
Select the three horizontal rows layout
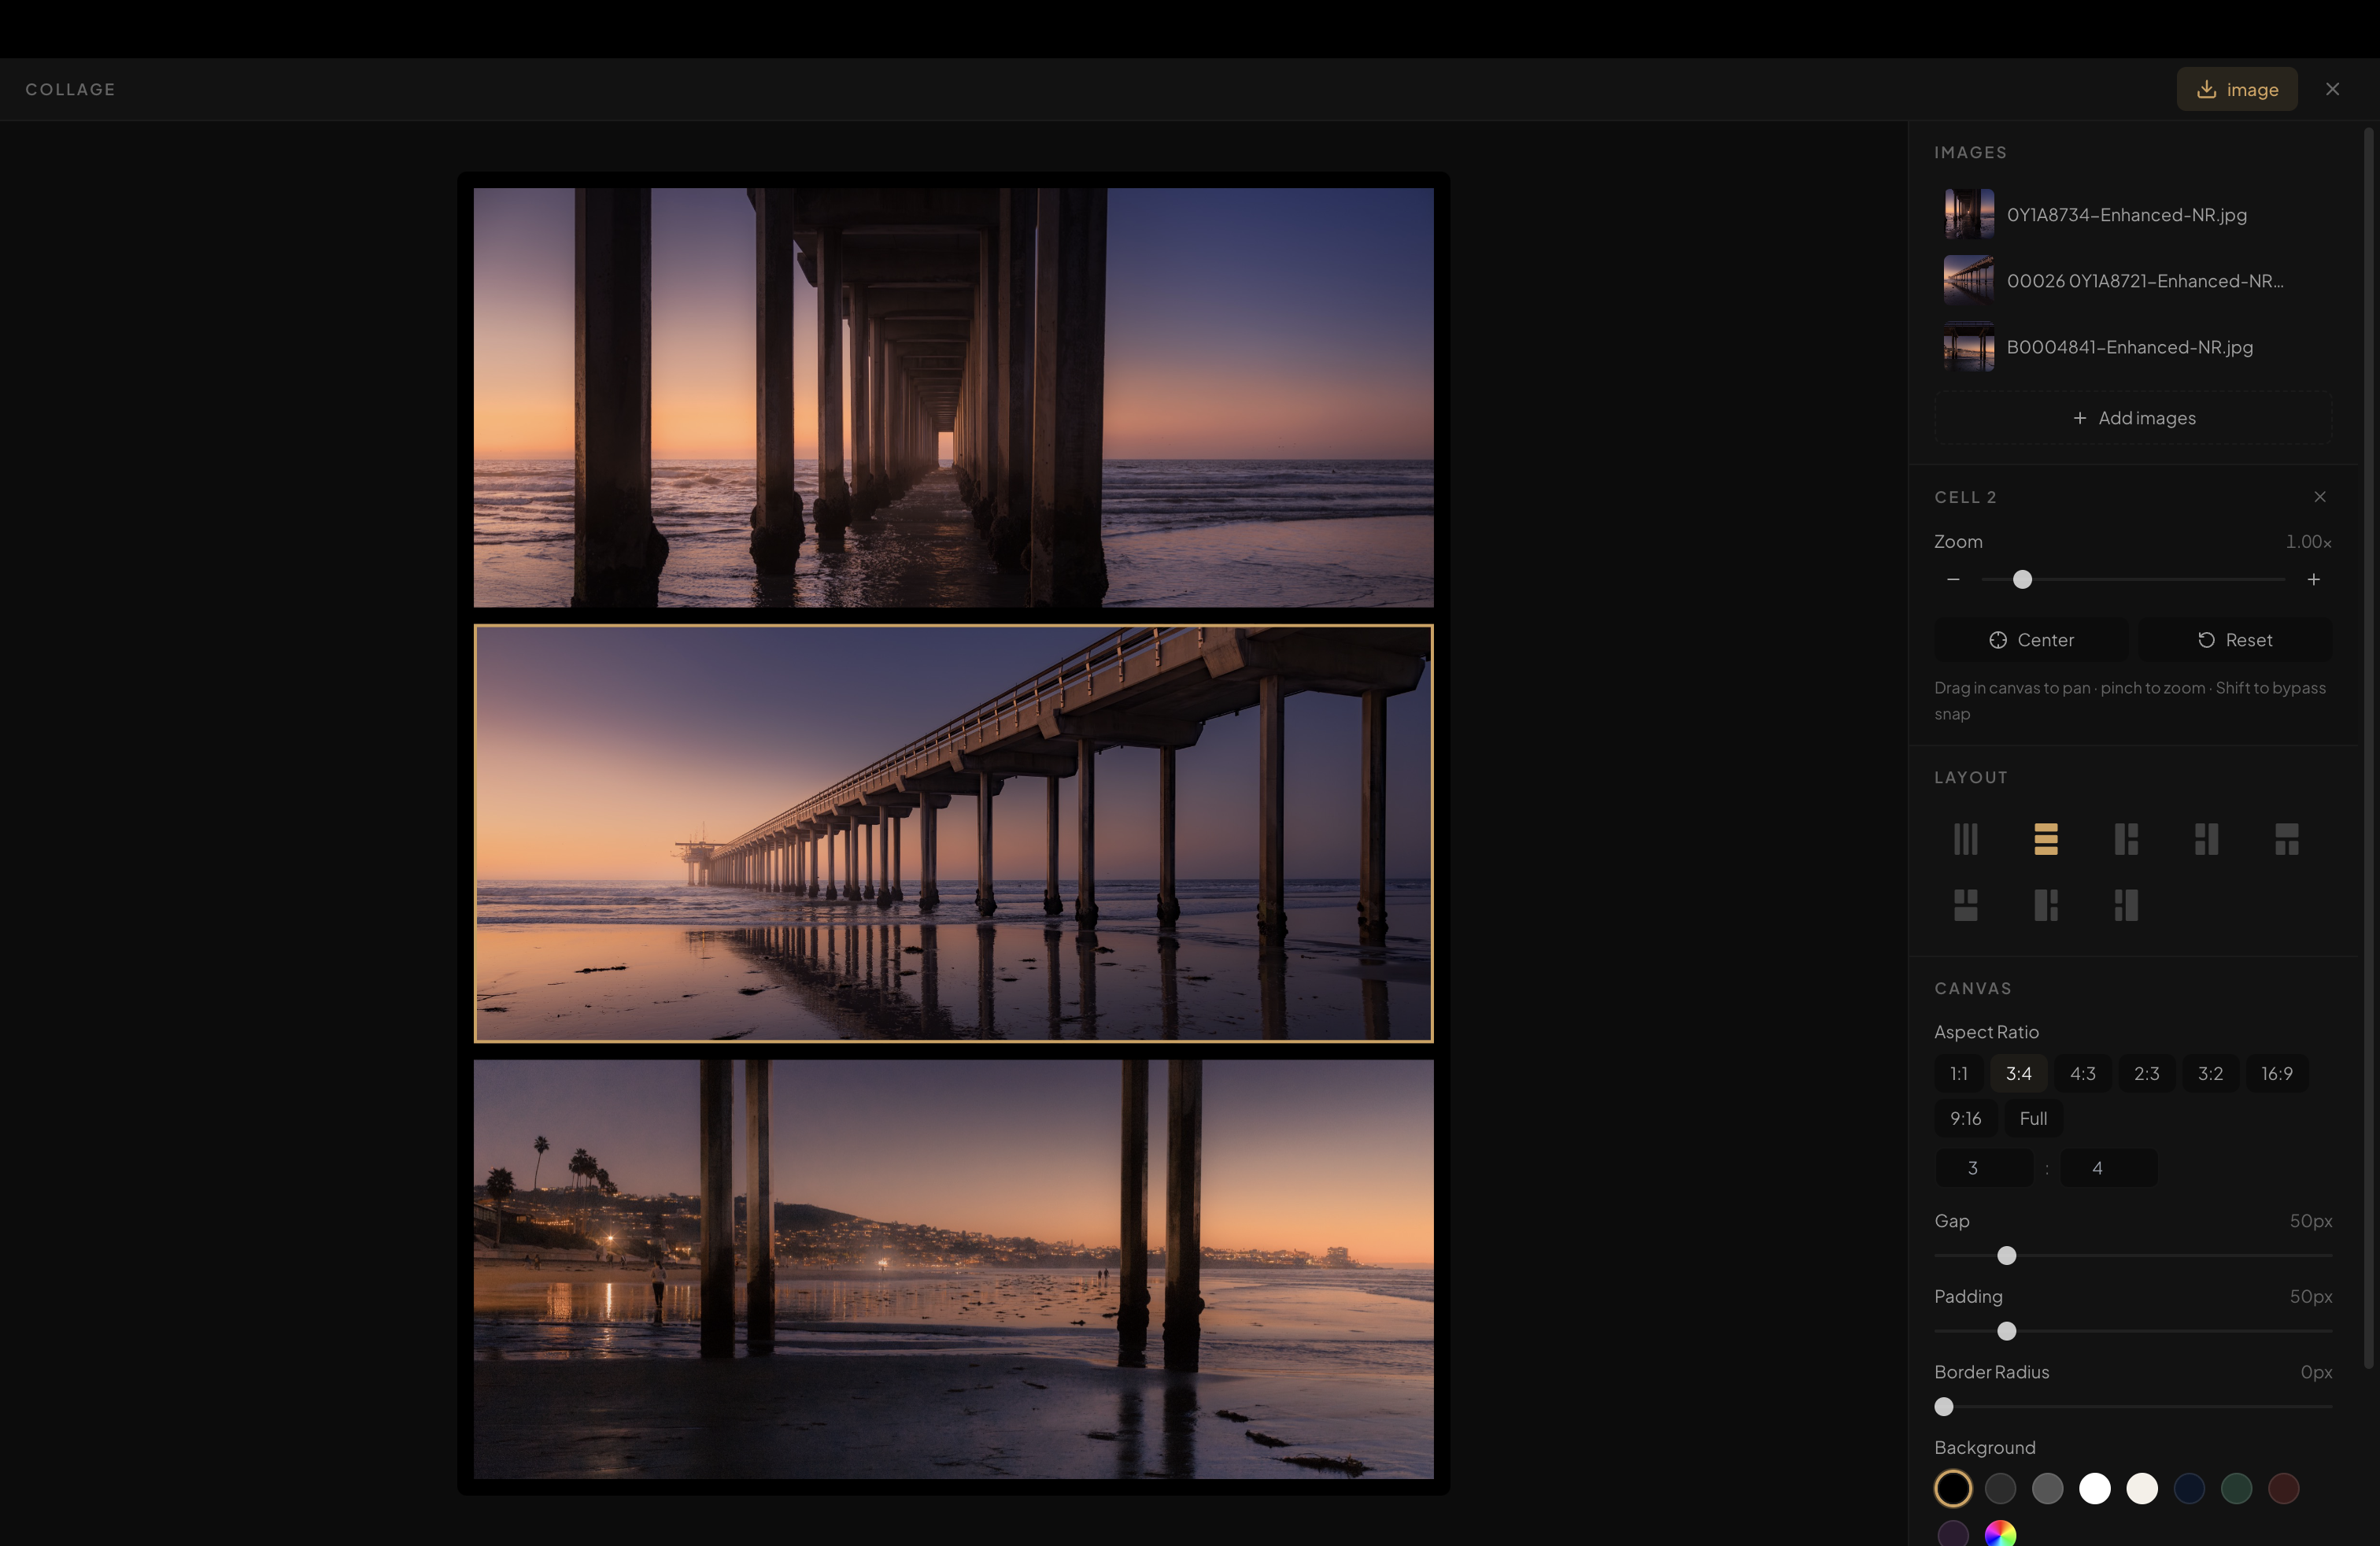tap(2046, 839)
